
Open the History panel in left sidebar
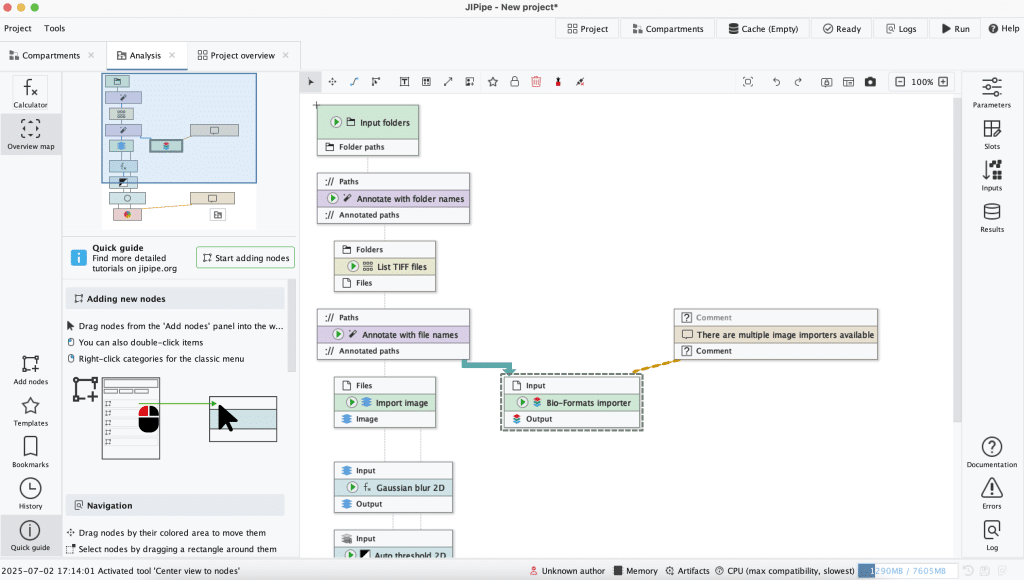(x=30, y=493)
